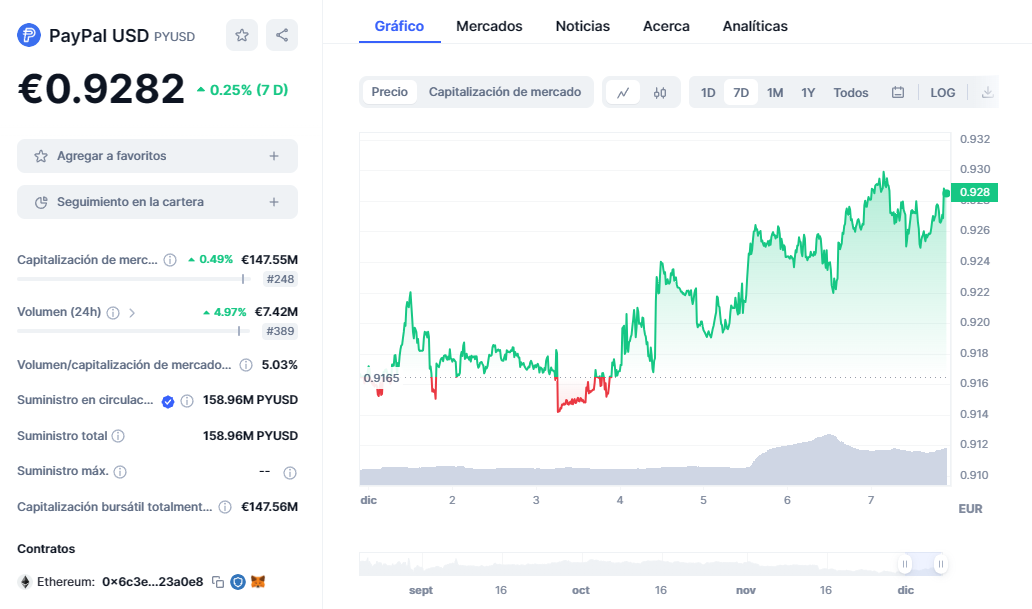Click the #248 market cap rank badge
This screenshot has height=609, width=1032.
(280, 279)
